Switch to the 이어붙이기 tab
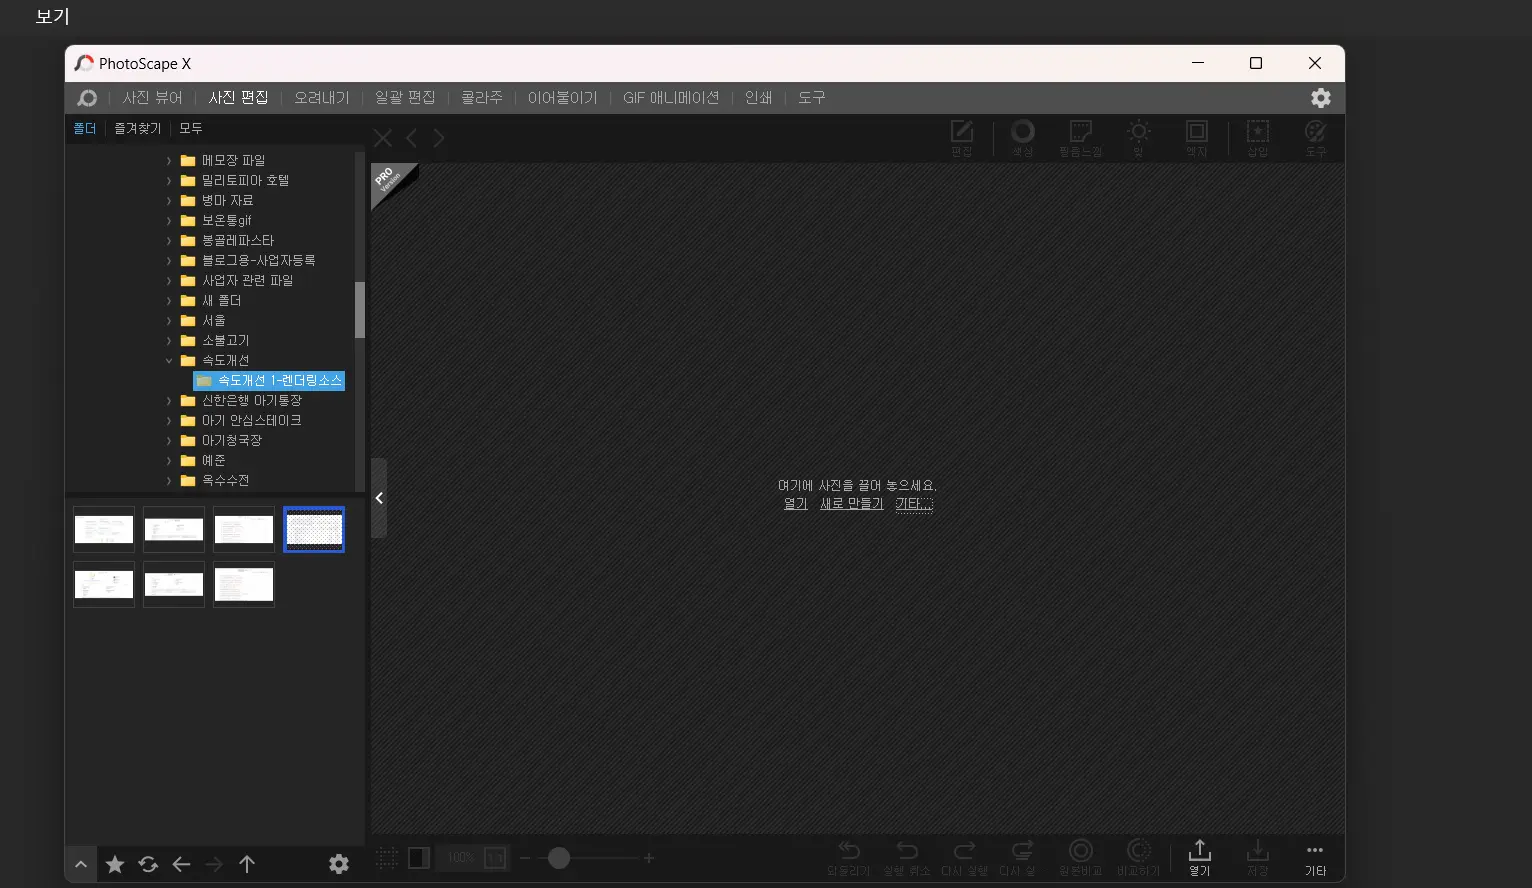Image resolution: width=1532 pixels, height=888 pixels. click(x=563, y=98)
